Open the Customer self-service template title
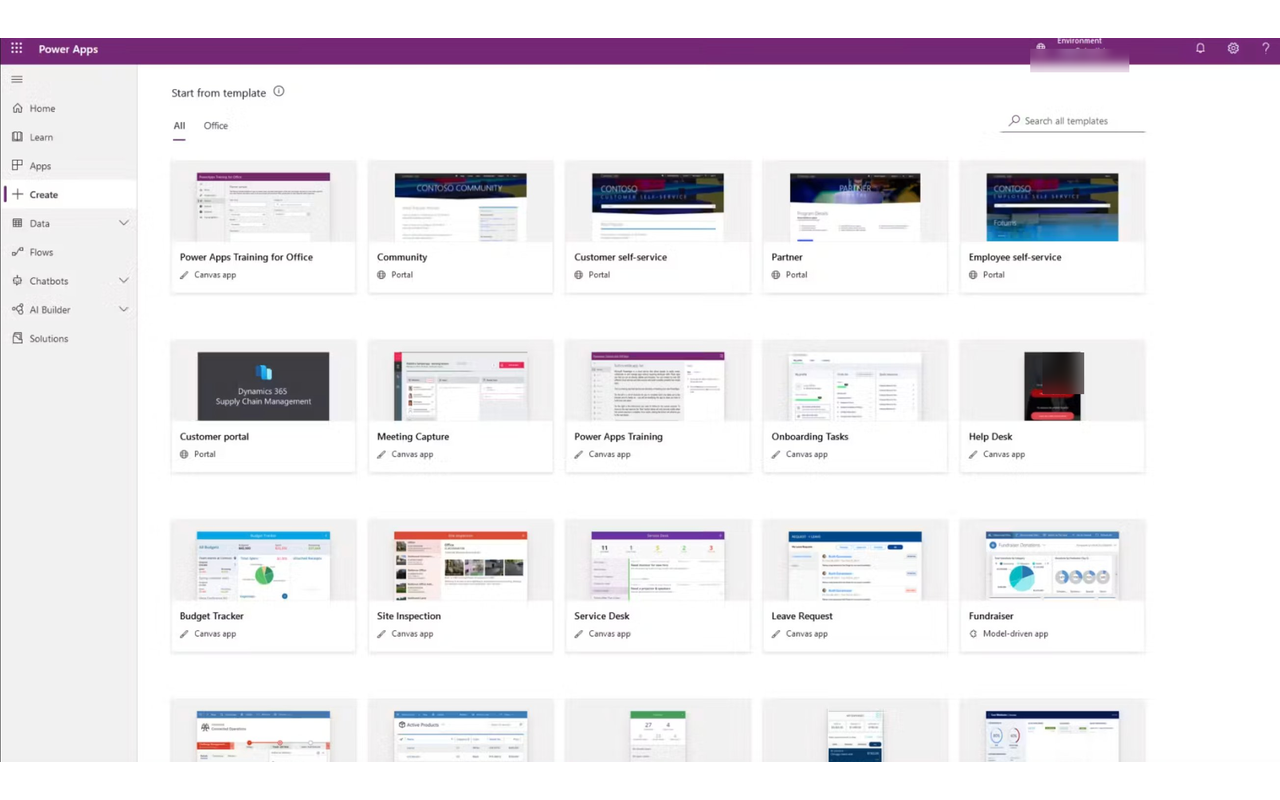This screenshot has width=1280, height=800. coord(620,257)
